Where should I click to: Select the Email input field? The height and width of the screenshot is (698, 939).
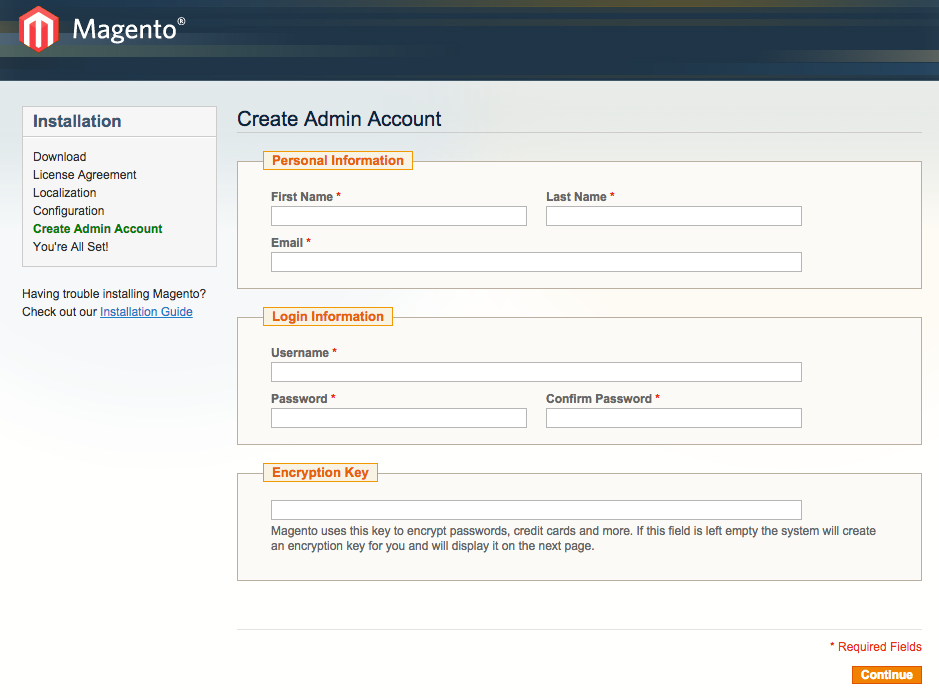[536, 262]
